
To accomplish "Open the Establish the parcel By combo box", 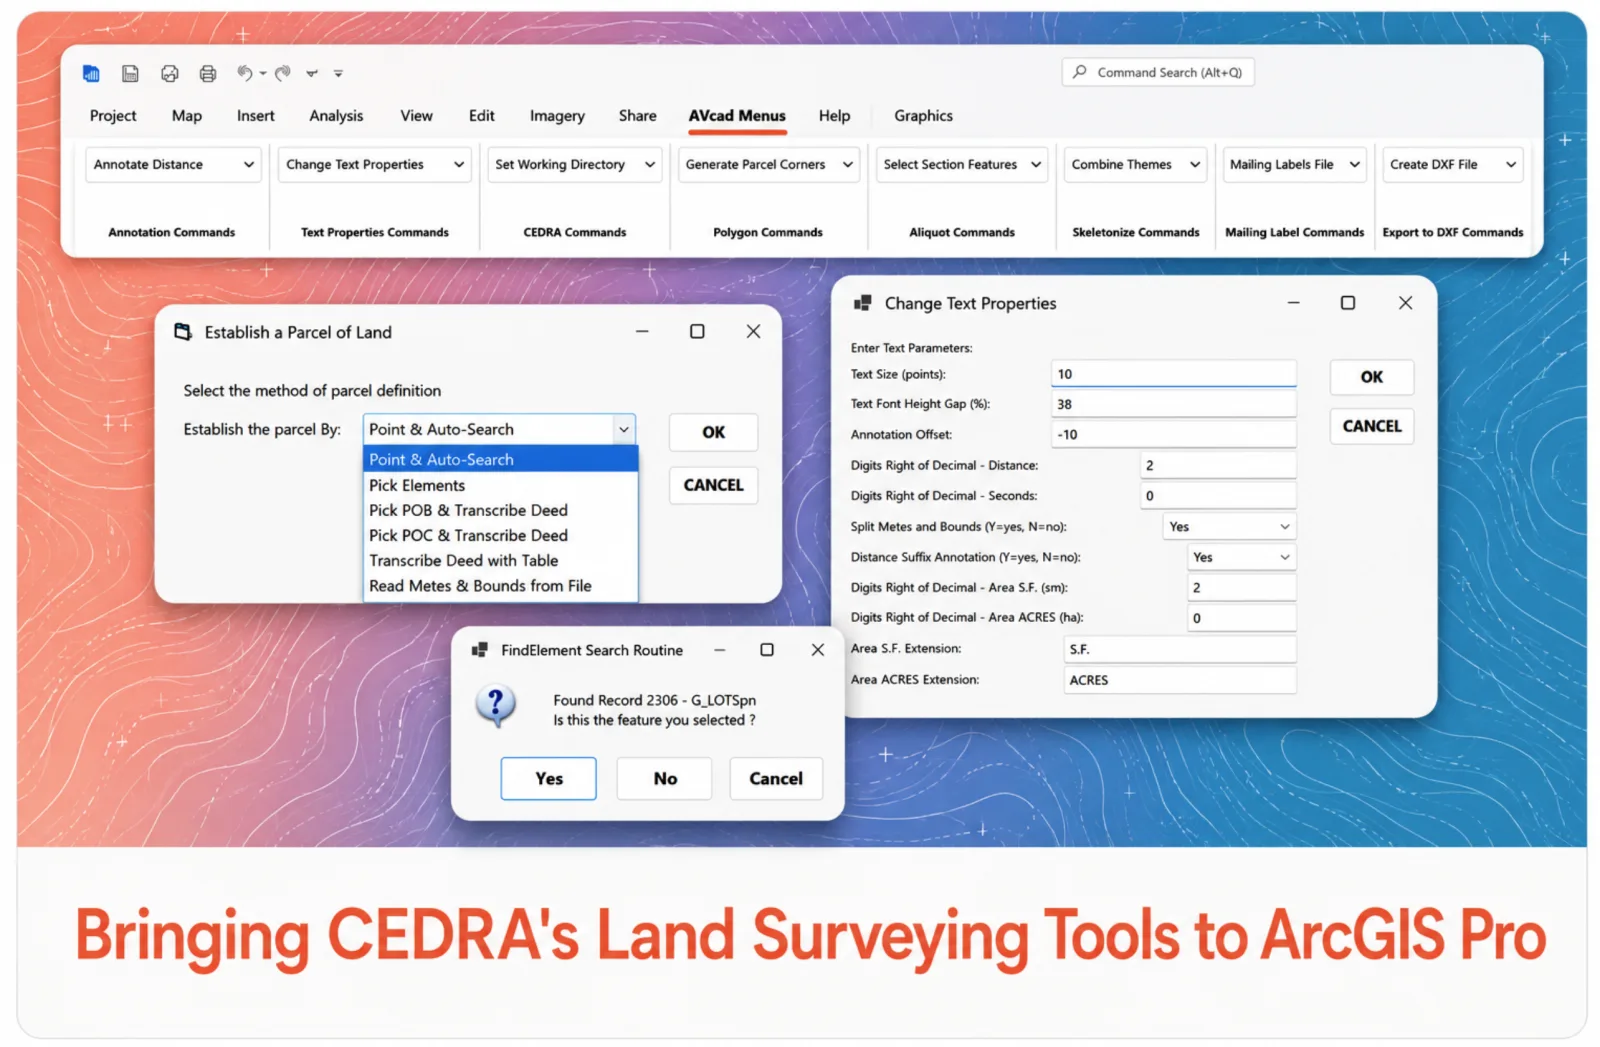I will pos(500,429).
